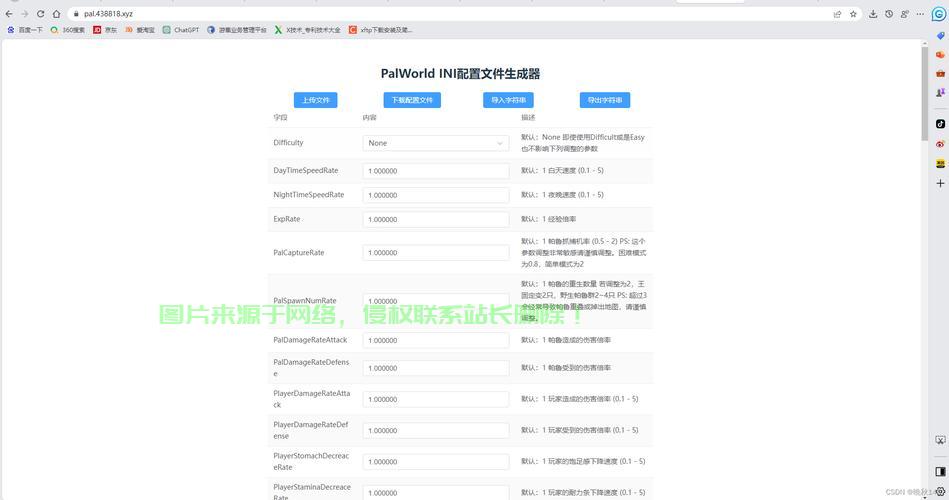
Task: Focus the PalDamageRateDefense value field
Action: [436, 368]
